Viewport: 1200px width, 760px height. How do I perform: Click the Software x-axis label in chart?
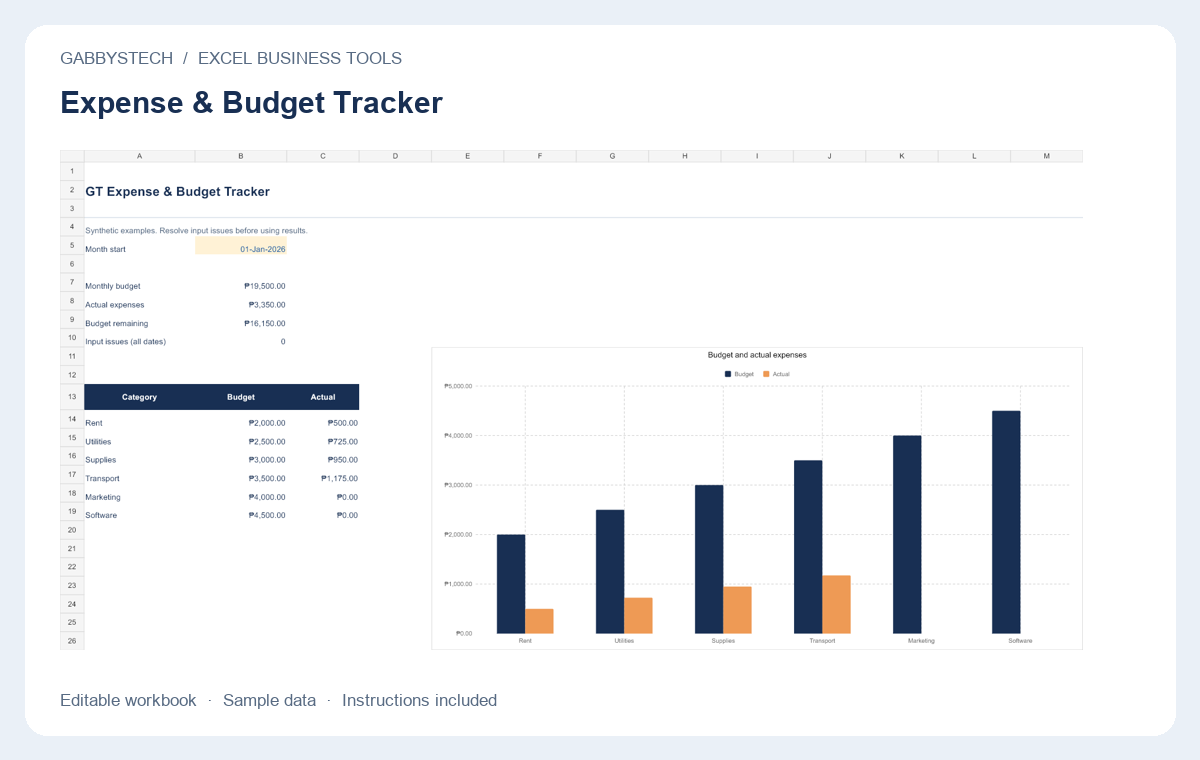point(1020,641)
